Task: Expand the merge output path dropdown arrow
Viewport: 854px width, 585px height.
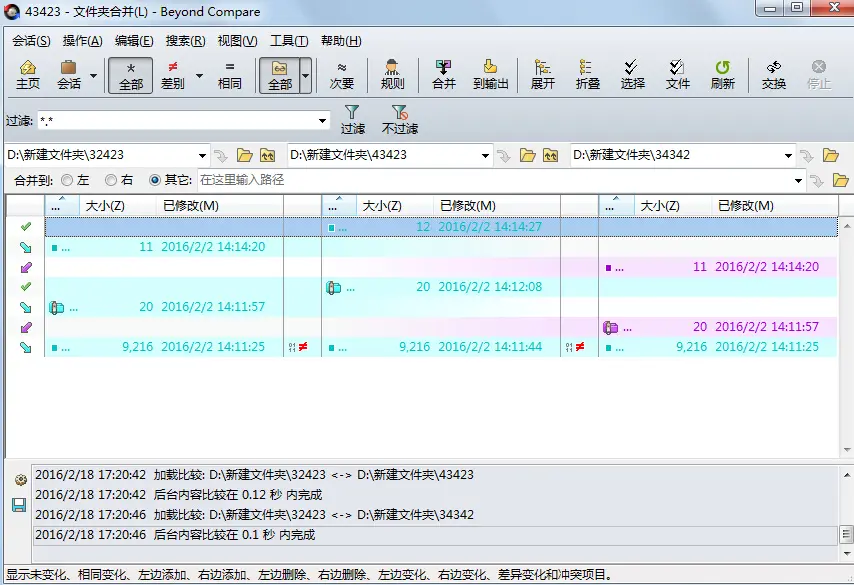Action: click(x=798, y=180)
